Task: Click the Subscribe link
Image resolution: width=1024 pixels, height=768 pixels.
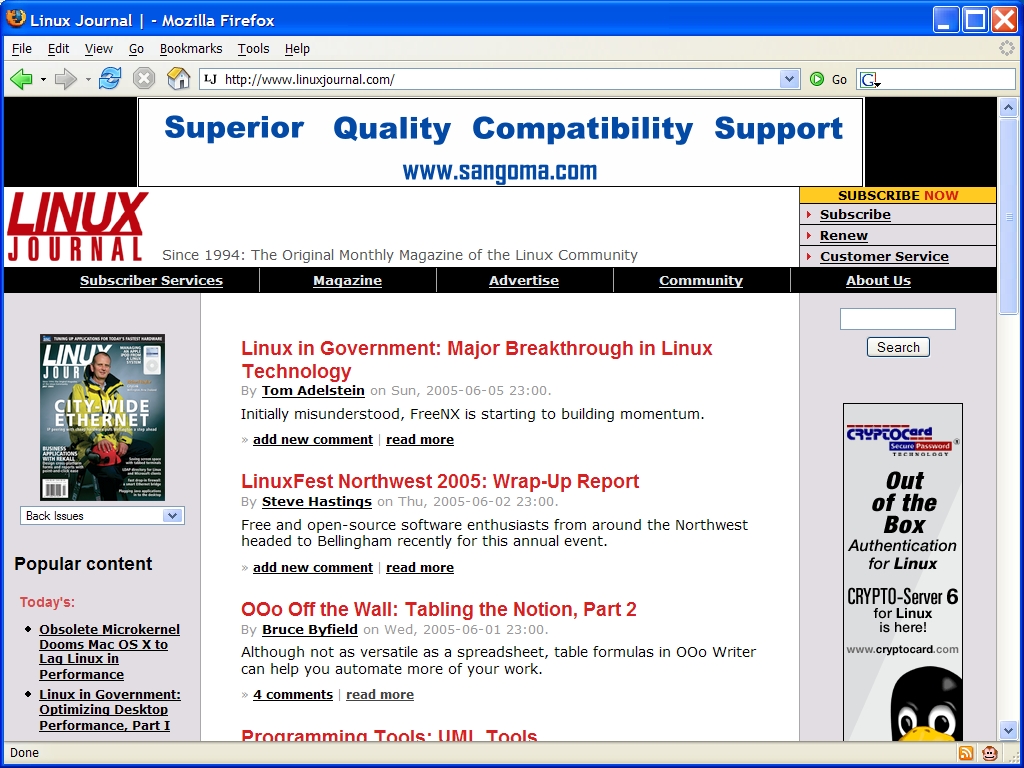Action: click(855, 214)
